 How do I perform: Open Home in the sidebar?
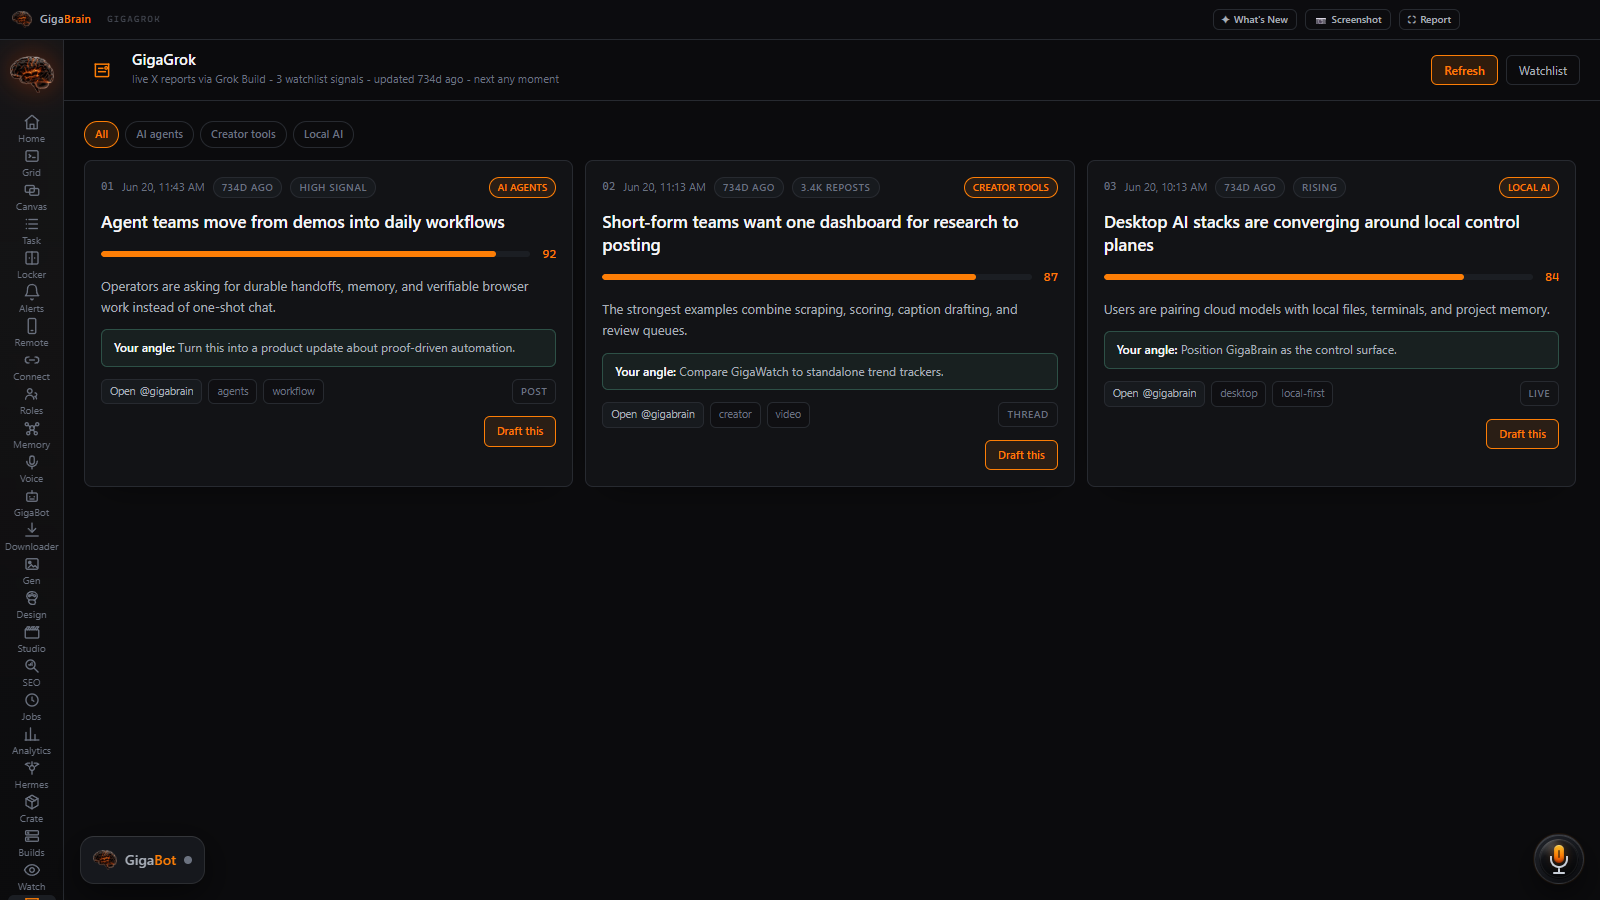pyautogui.click(x=31, y=128)
